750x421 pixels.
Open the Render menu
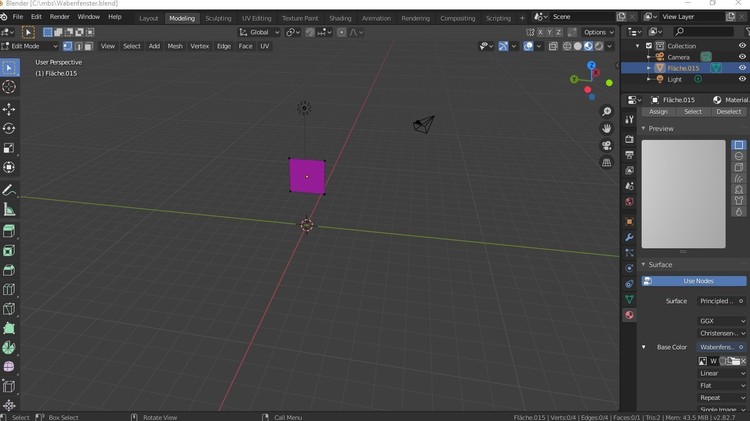[60, 17]
